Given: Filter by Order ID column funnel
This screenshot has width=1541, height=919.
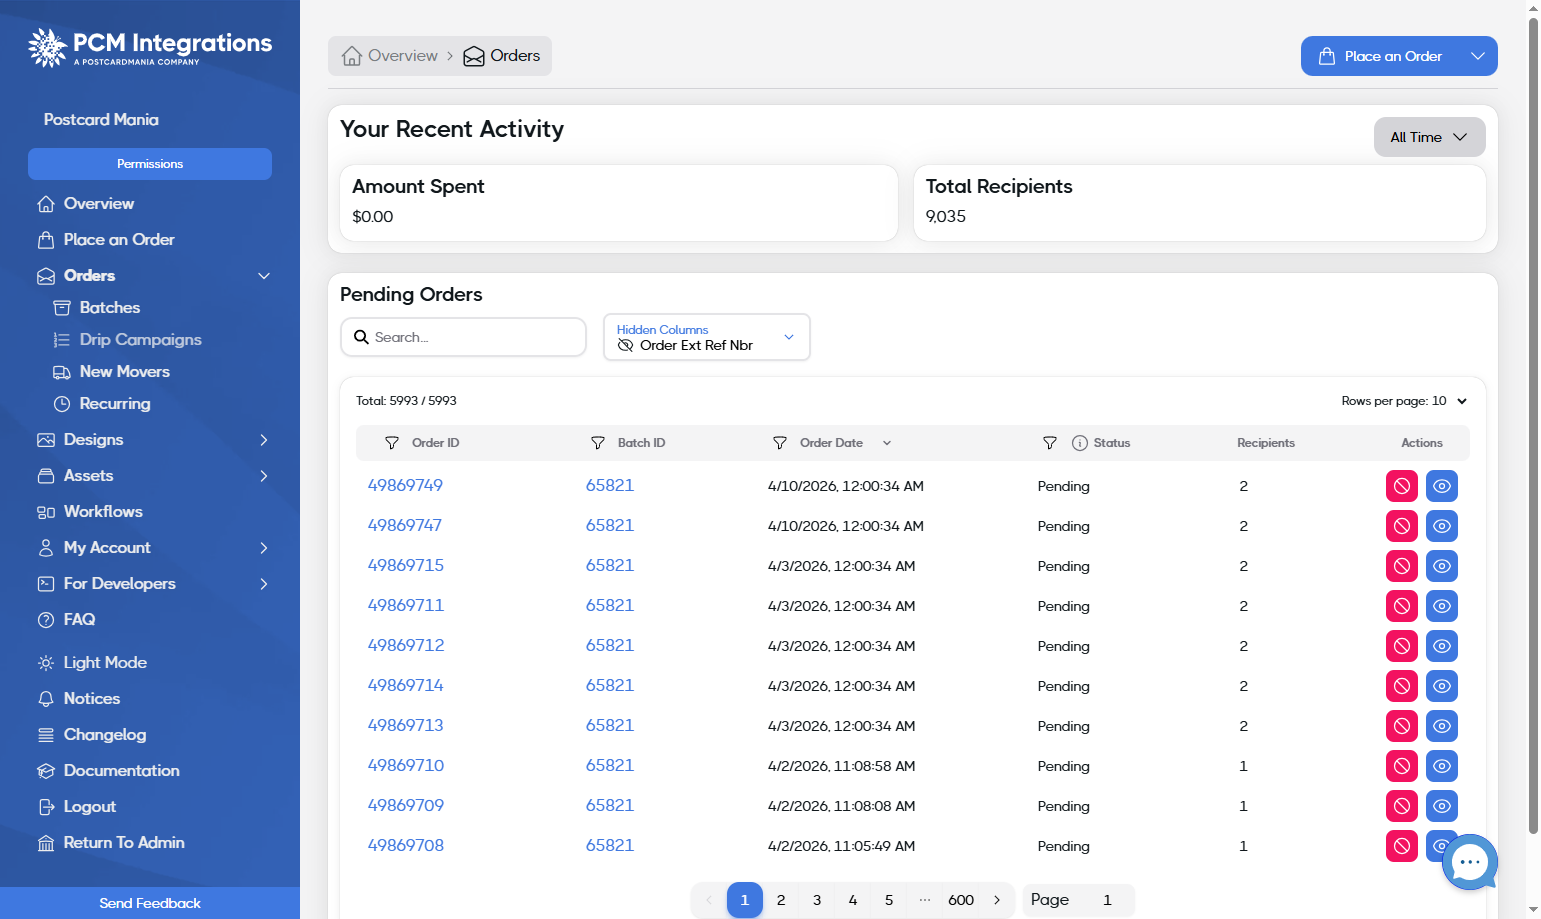Looking at the screenshot, I should (x=392, y=443).
